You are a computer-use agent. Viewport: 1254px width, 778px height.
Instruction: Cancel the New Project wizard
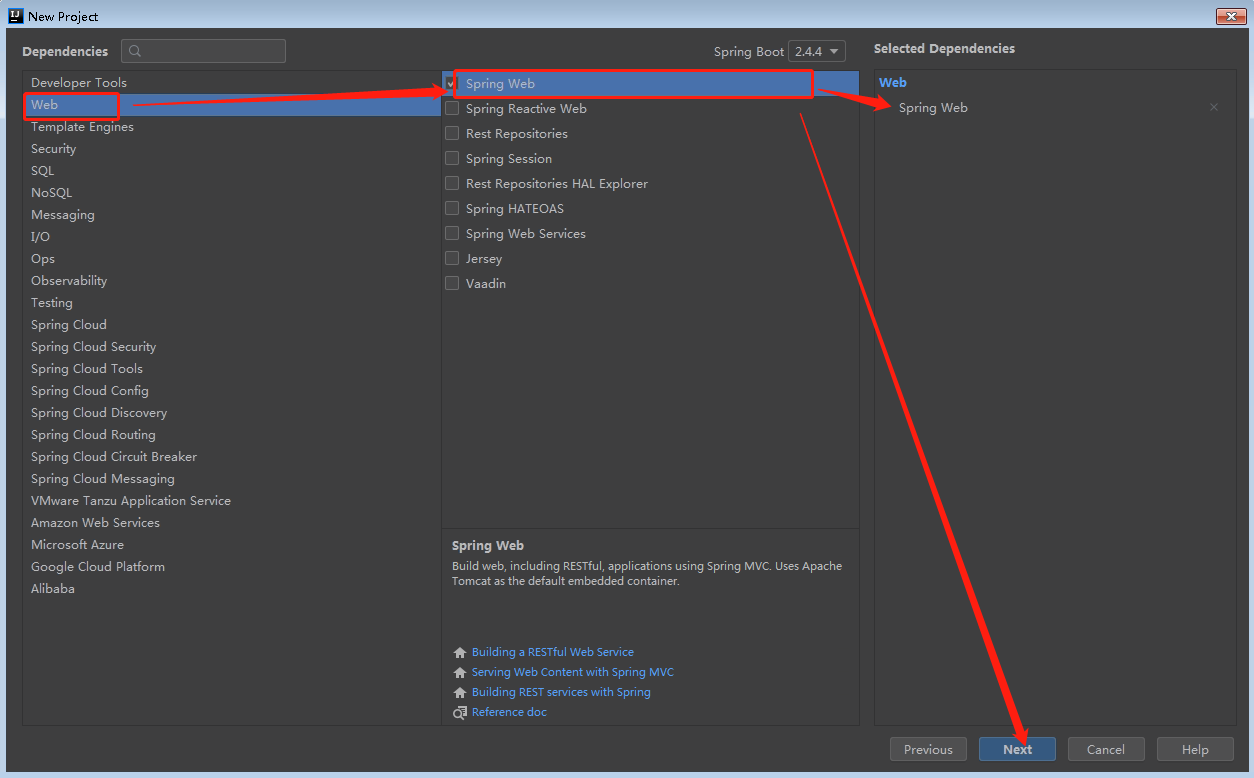point(1106,750)
